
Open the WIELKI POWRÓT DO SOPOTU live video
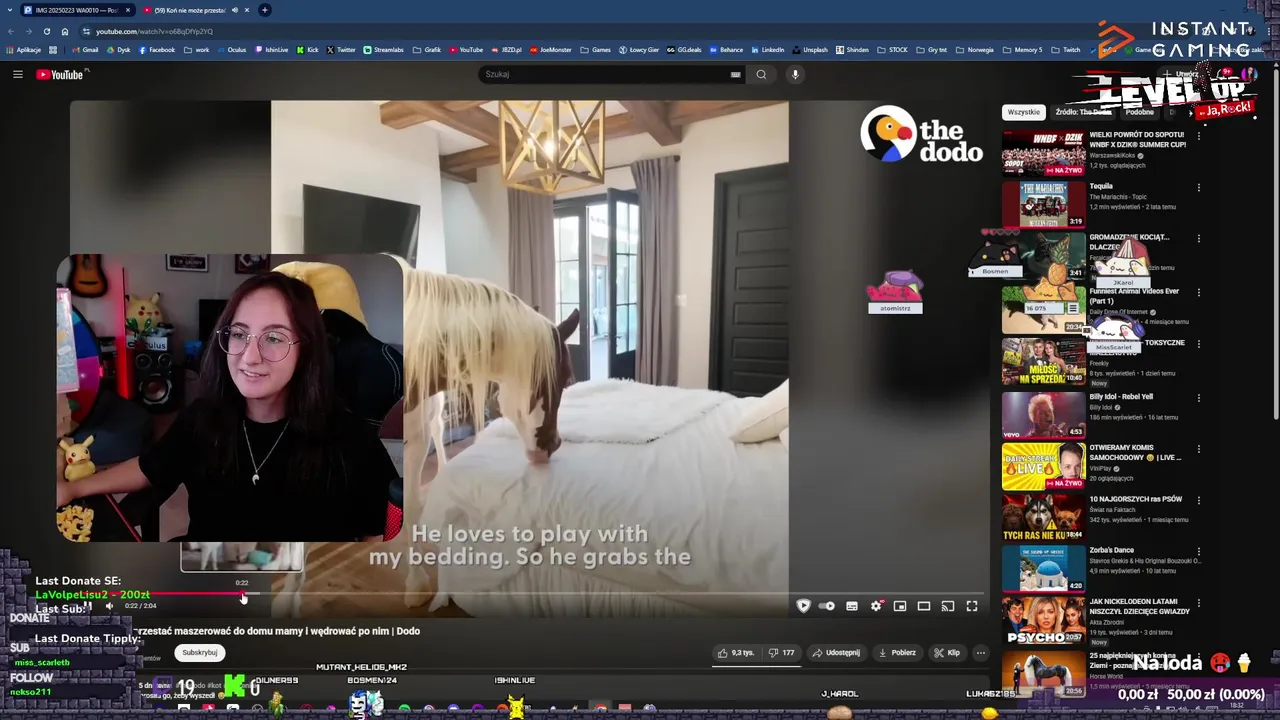pyautogui.click(x=1044, y=153)
